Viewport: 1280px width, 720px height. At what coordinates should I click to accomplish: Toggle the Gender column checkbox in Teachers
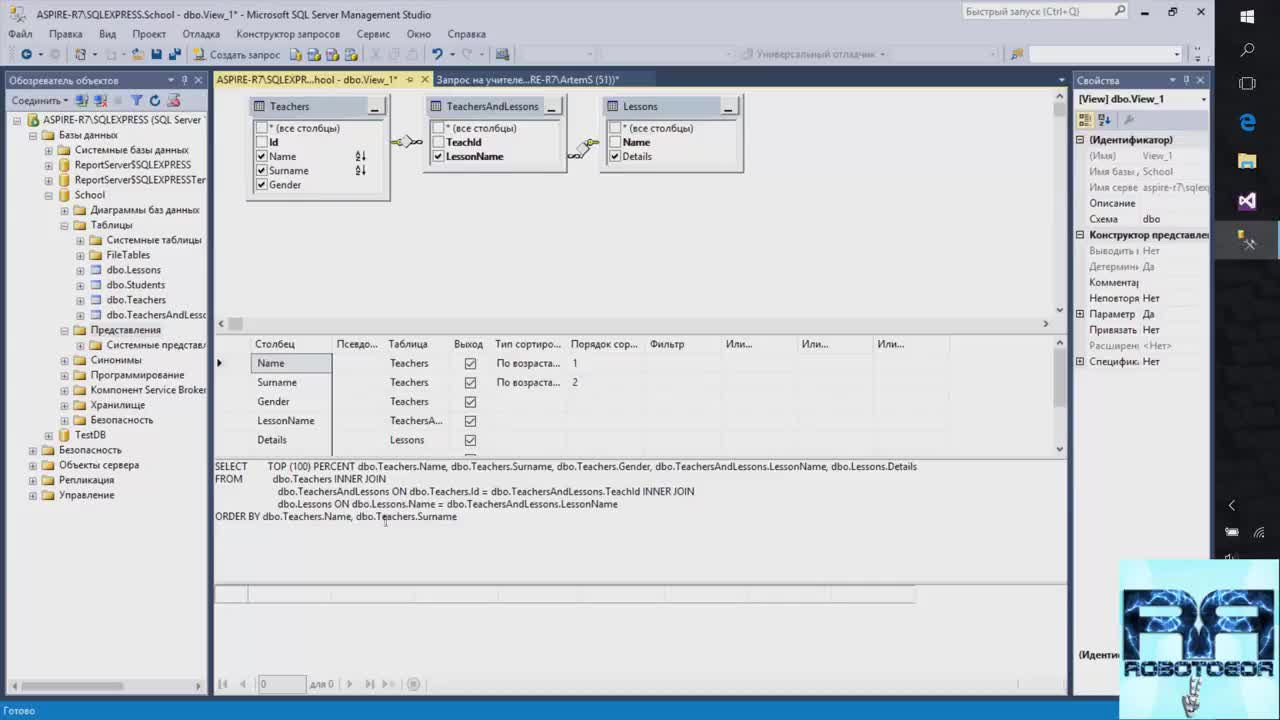click(x=262, y=185)
